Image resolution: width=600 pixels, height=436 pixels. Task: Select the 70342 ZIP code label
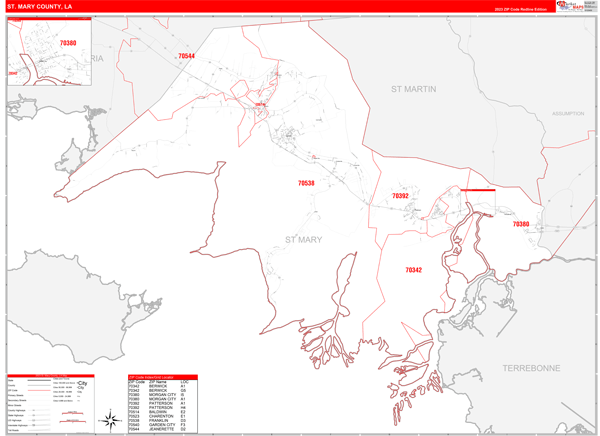click(414, 270)
